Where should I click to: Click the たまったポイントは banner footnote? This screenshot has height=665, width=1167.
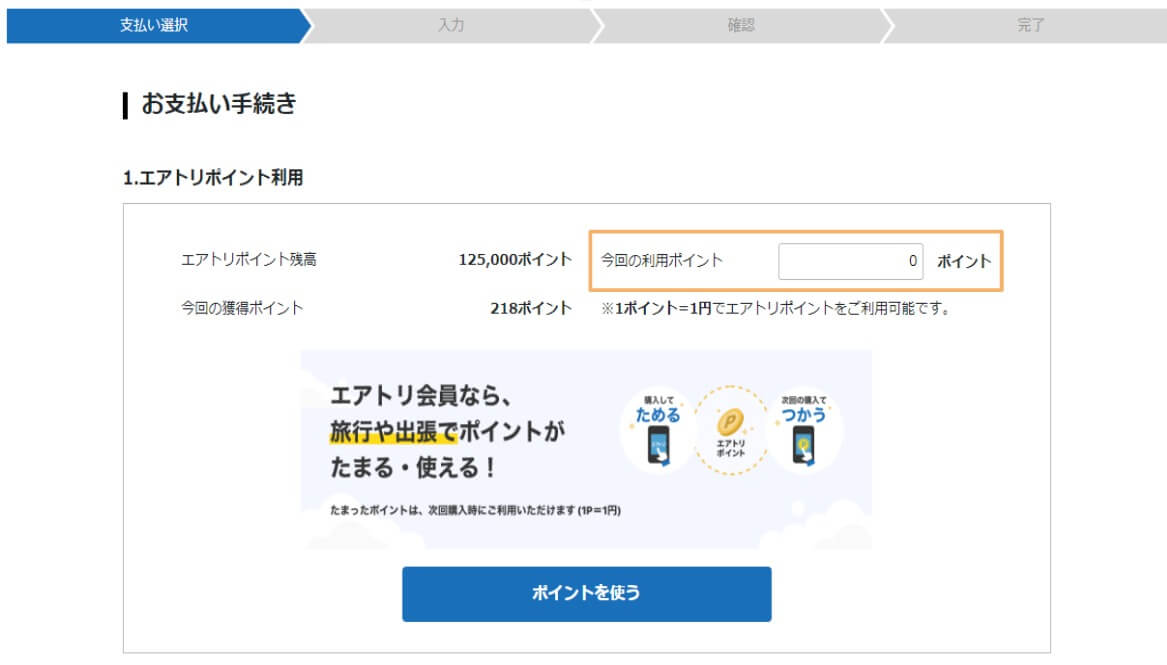point(475,511)
